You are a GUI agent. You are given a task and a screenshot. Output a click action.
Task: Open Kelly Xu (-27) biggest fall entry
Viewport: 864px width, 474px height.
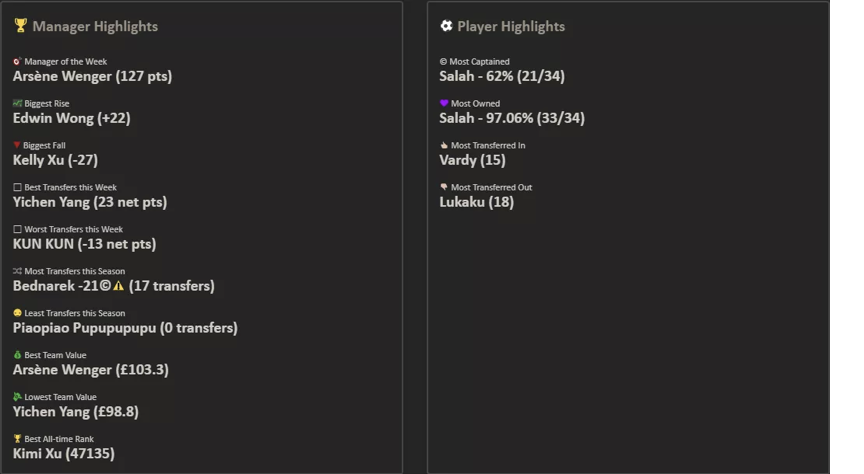(55, 160)
